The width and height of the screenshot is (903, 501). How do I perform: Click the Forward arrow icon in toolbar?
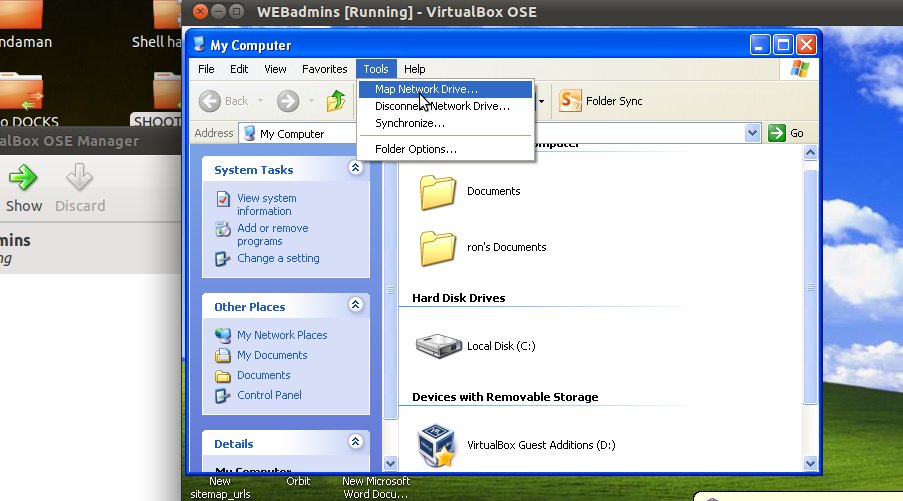(287, 101)
